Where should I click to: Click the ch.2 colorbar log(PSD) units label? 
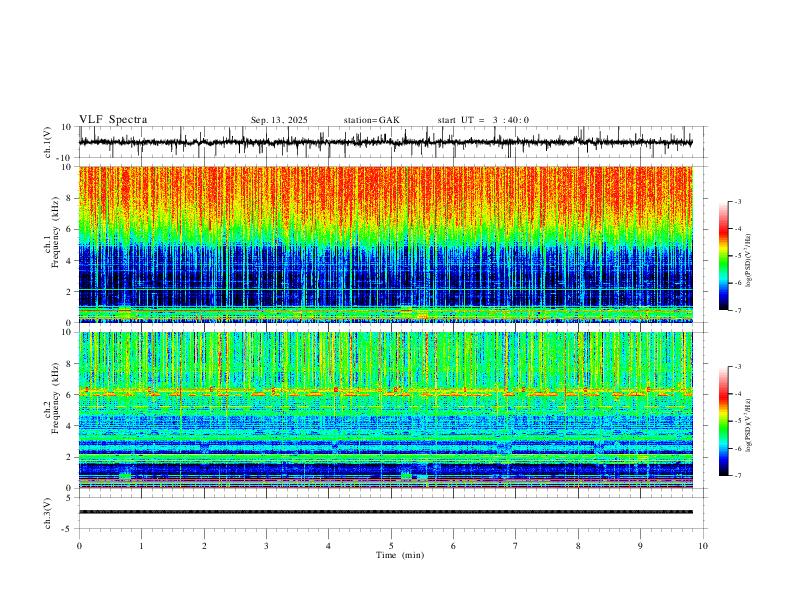(x=749, y=426)
